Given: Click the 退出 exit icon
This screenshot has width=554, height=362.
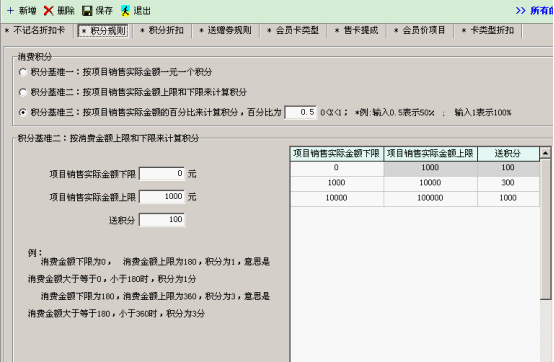Looking at the screenshot, I should click(x=125, y=11).
